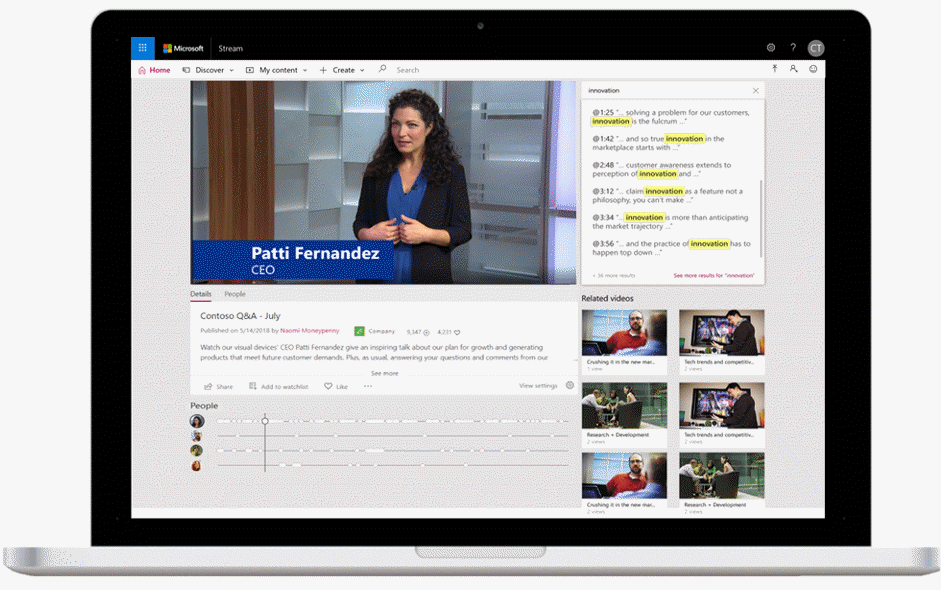This screenshot has width=941, height=590.
Task: Click the view settings gear icon
Action: point(570,385)
